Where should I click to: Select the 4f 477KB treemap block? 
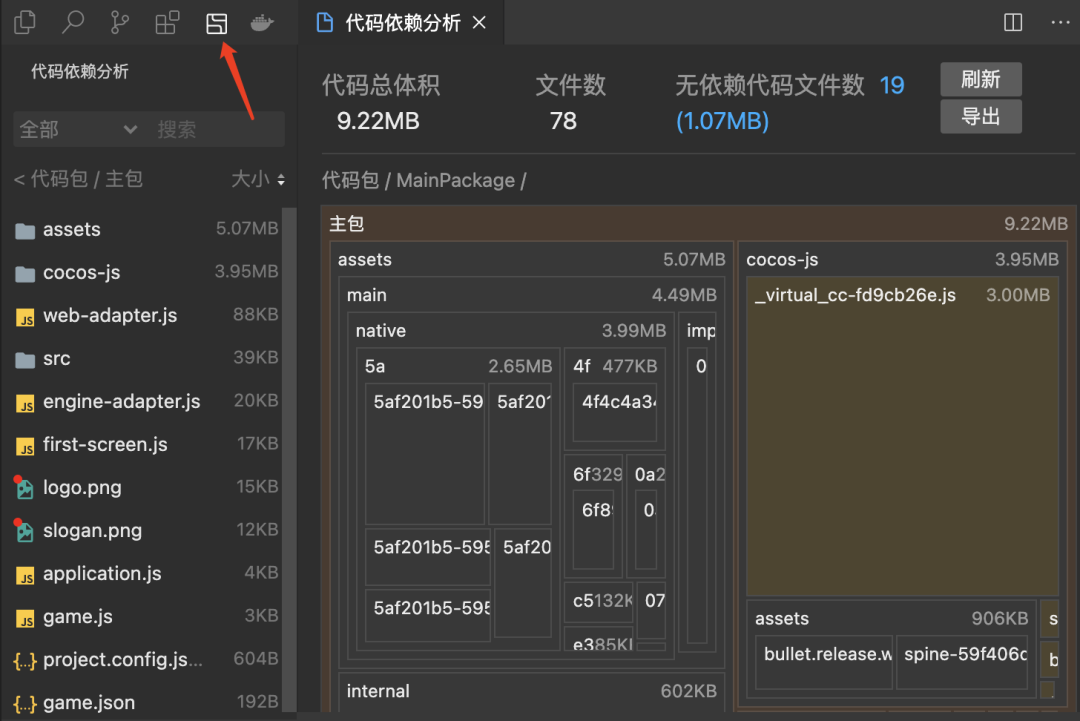615,366
